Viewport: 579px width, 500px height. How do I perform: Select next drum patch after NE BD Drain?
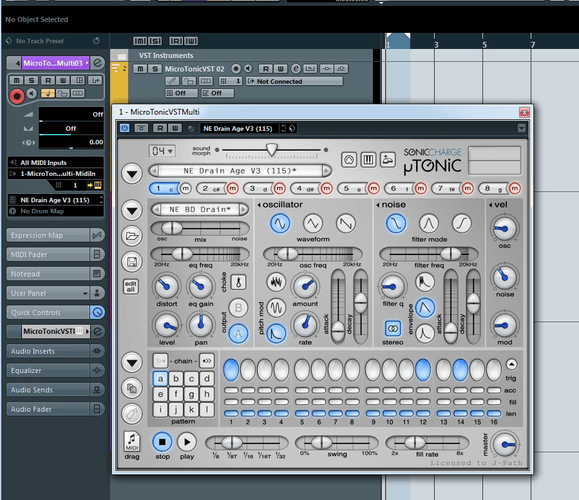pos(244,209)
